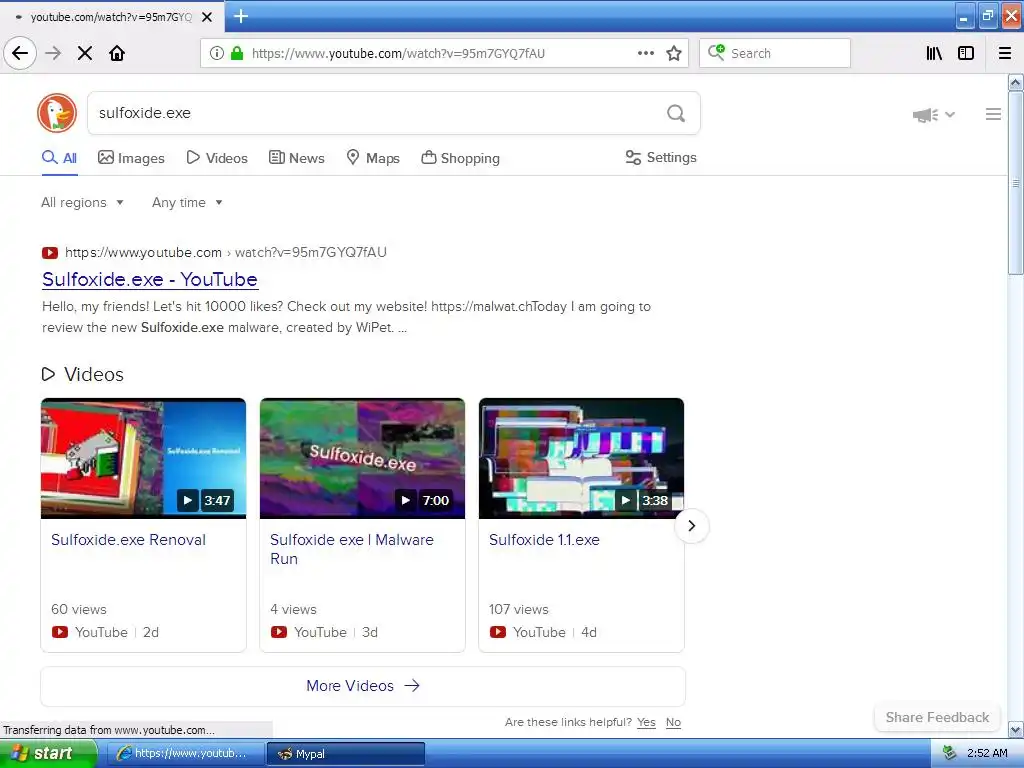Click the 60 views text
Viewport: 1024px width, 768px height.
[79, 609]
